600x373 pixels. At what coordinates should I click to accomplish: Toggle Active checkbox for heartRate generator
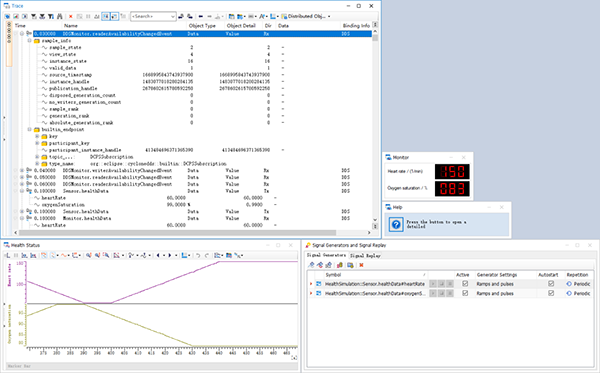click(x=465, y=284)
